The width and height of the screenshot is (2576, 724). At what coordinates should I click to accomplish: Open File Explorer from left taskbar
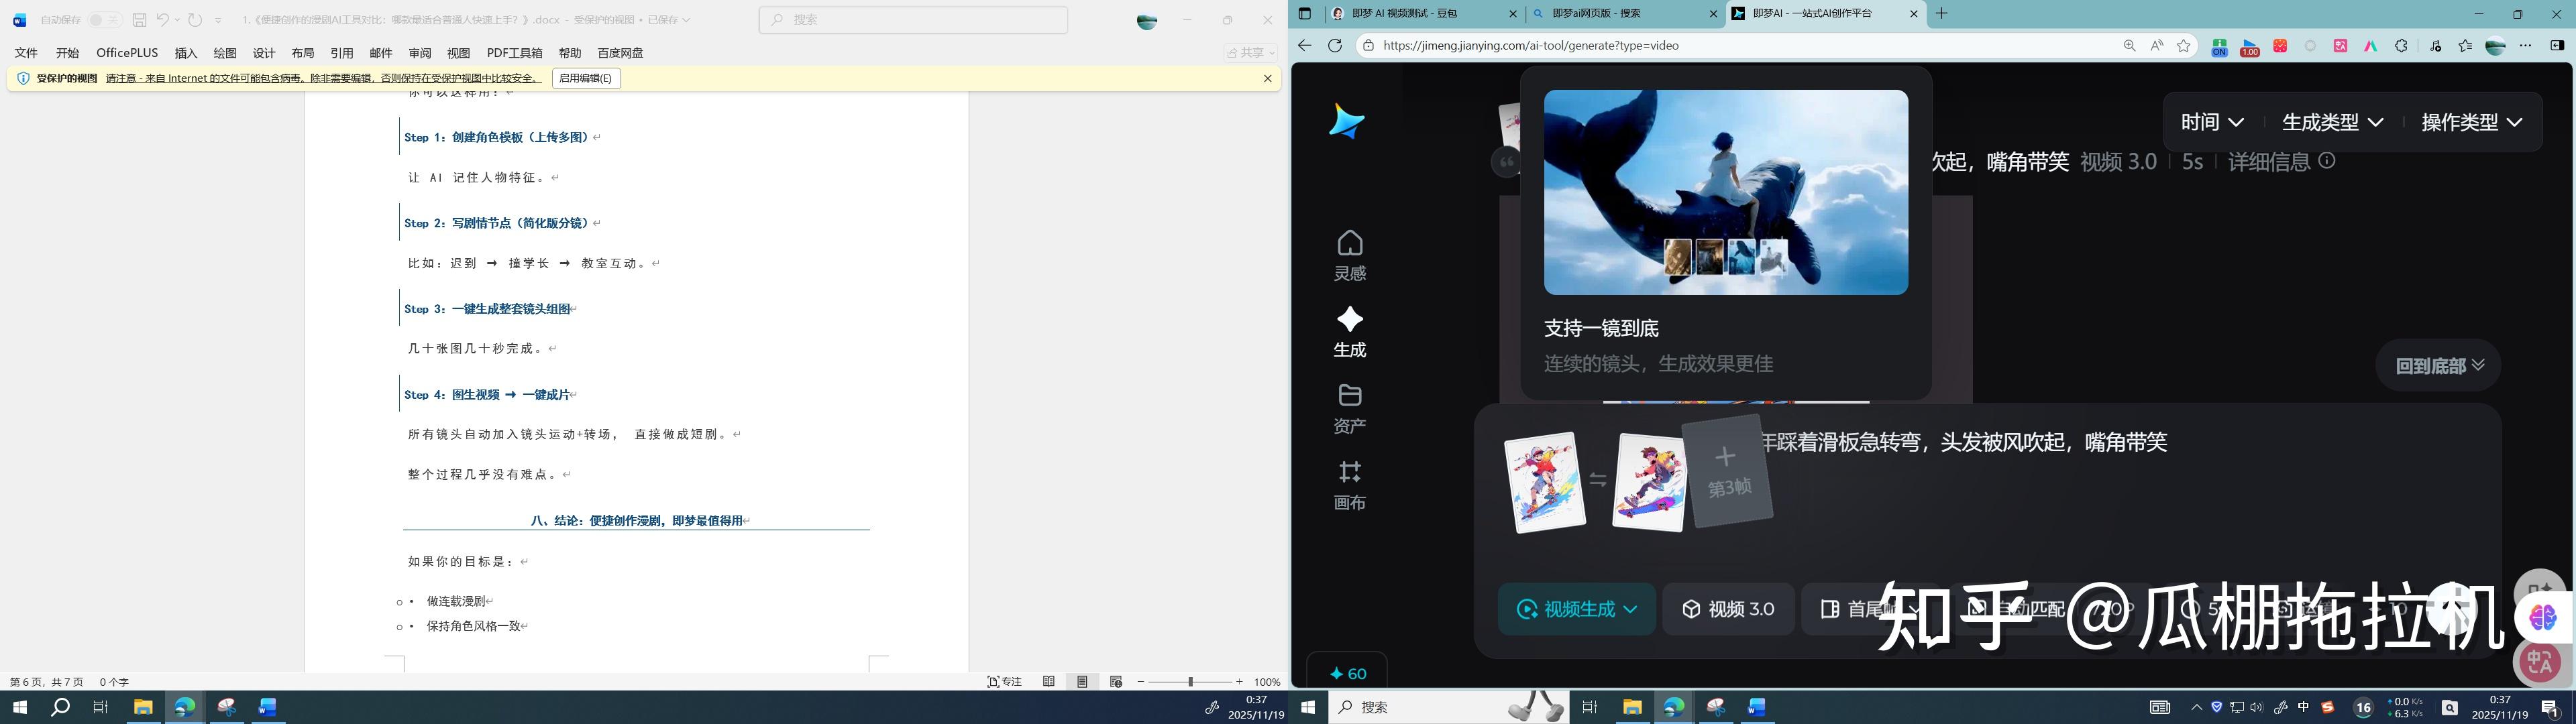[142, 707]
